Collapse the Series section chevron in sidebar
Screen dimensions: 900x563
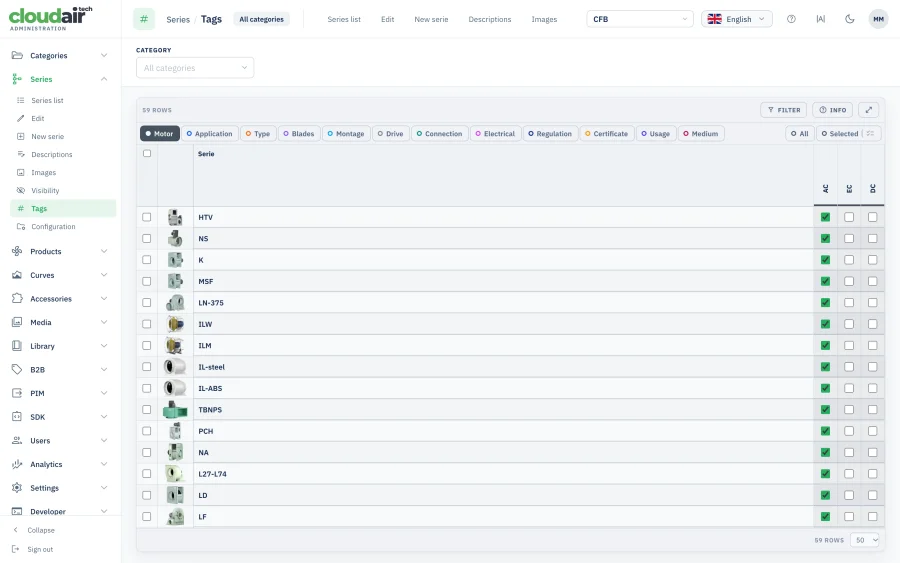point(104,79)
